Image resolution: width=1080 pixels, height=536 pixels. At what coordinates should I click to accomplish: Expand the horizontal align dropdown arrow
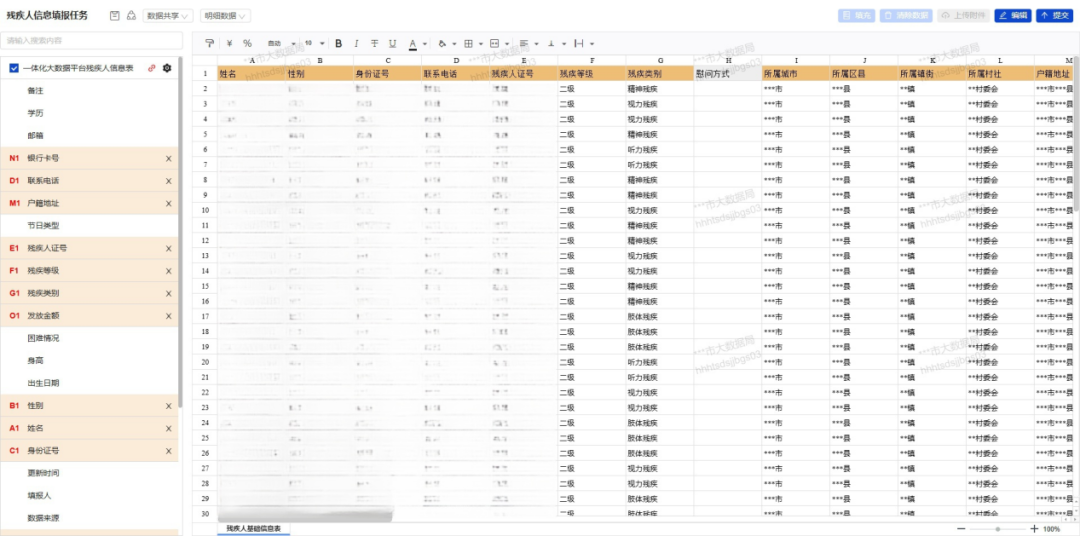(537, 43)
